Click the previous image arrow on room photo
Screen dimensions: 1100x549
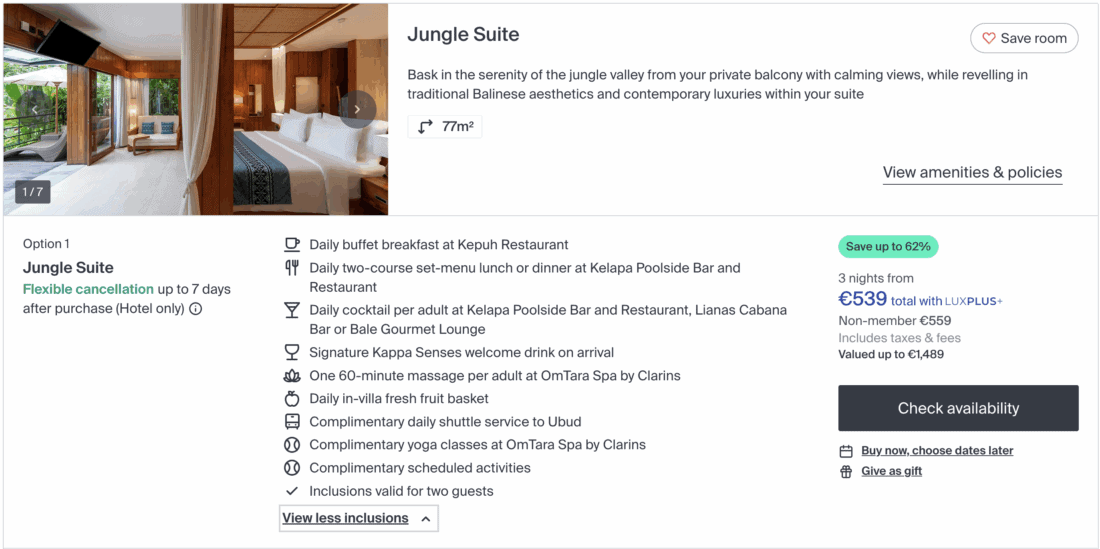point(34,110)
